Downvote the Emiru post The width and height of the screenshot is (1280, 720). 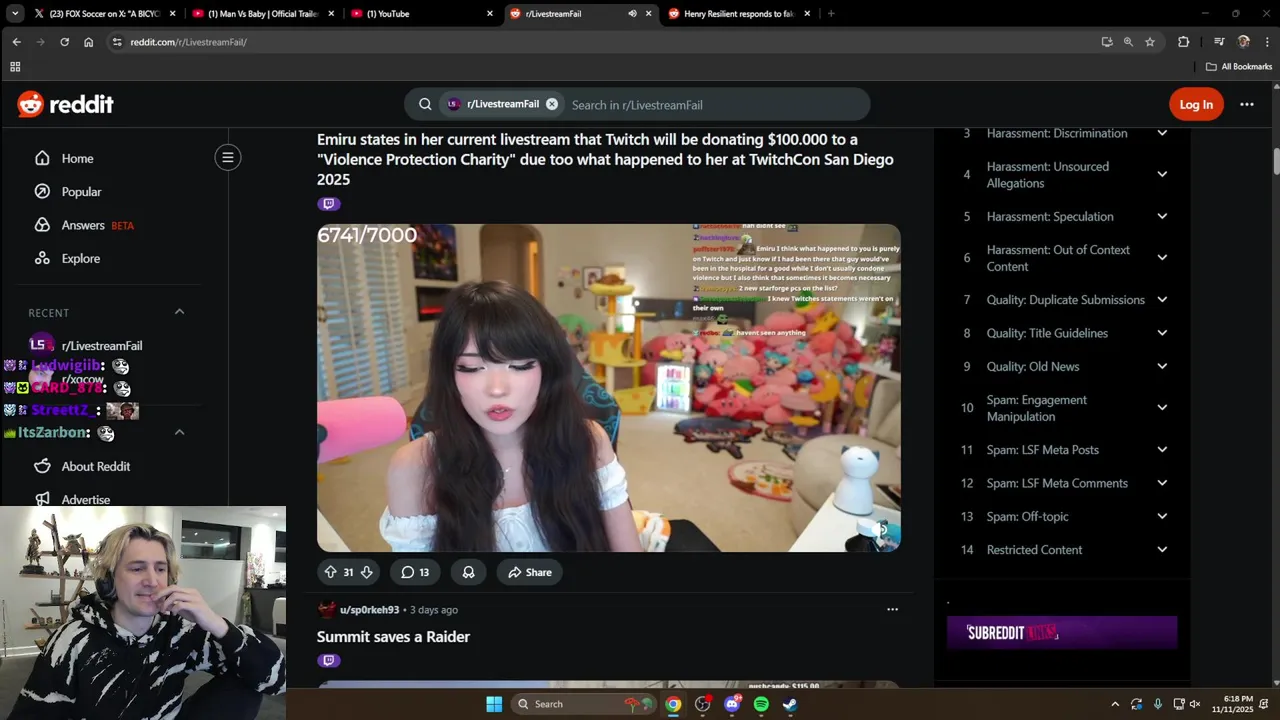tap(366, 572)
